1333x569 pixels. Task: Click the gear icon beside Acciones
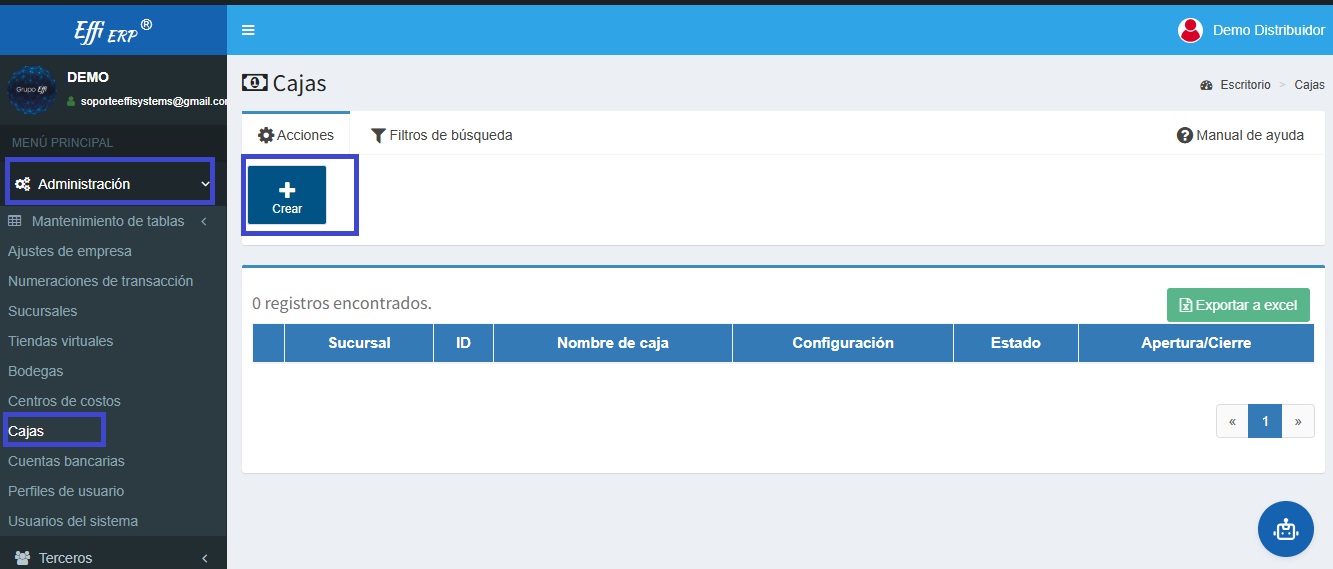coord(265,135)
